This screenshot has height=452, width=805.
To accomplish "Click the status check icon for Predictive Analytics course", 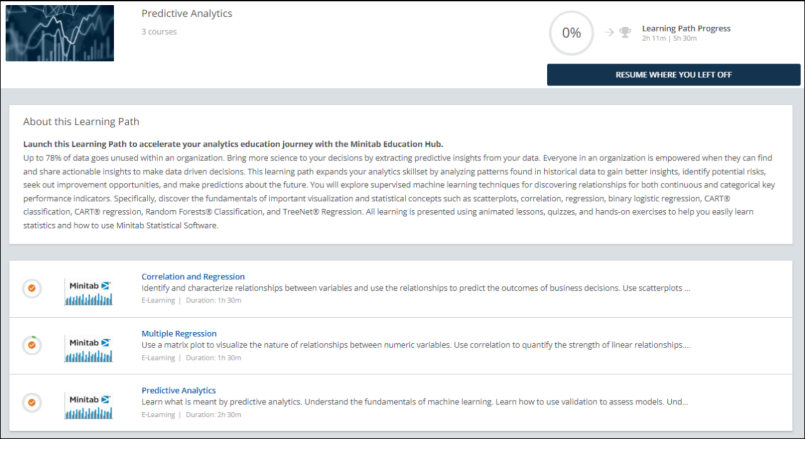I will point(32,402).
